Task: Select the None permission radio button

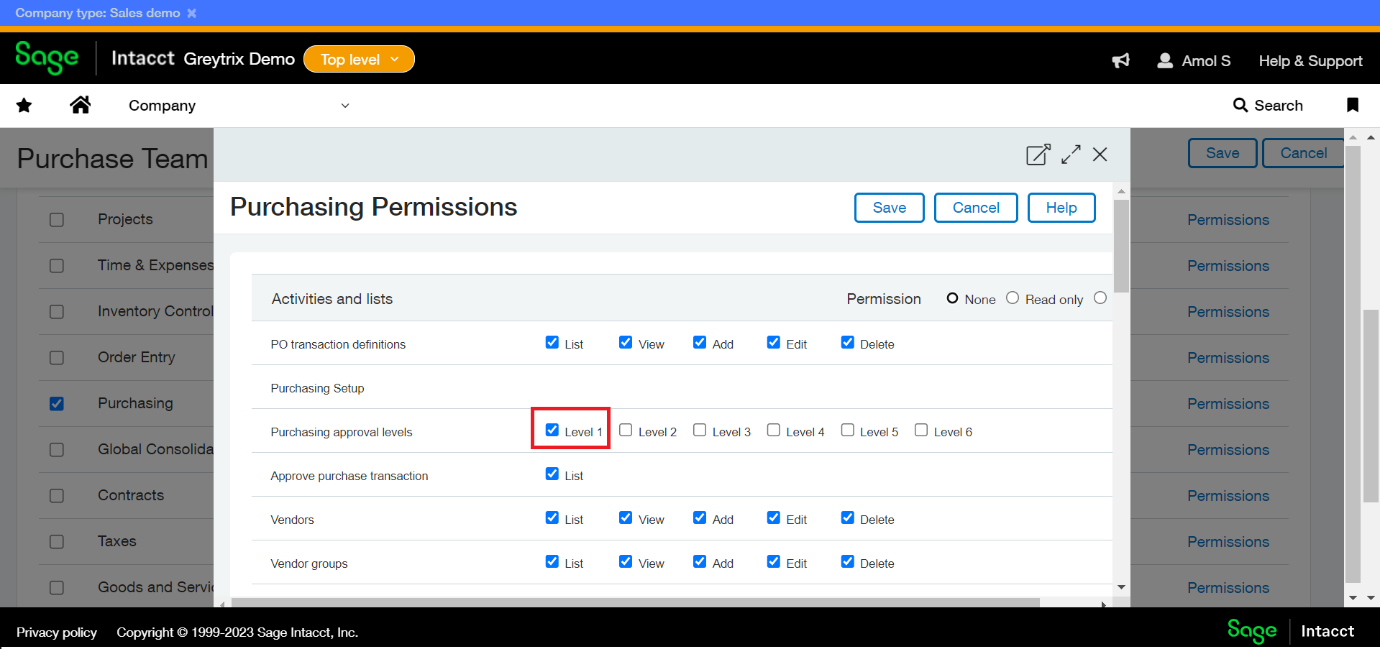Action: pyautogui.click(x=953, y=298)
